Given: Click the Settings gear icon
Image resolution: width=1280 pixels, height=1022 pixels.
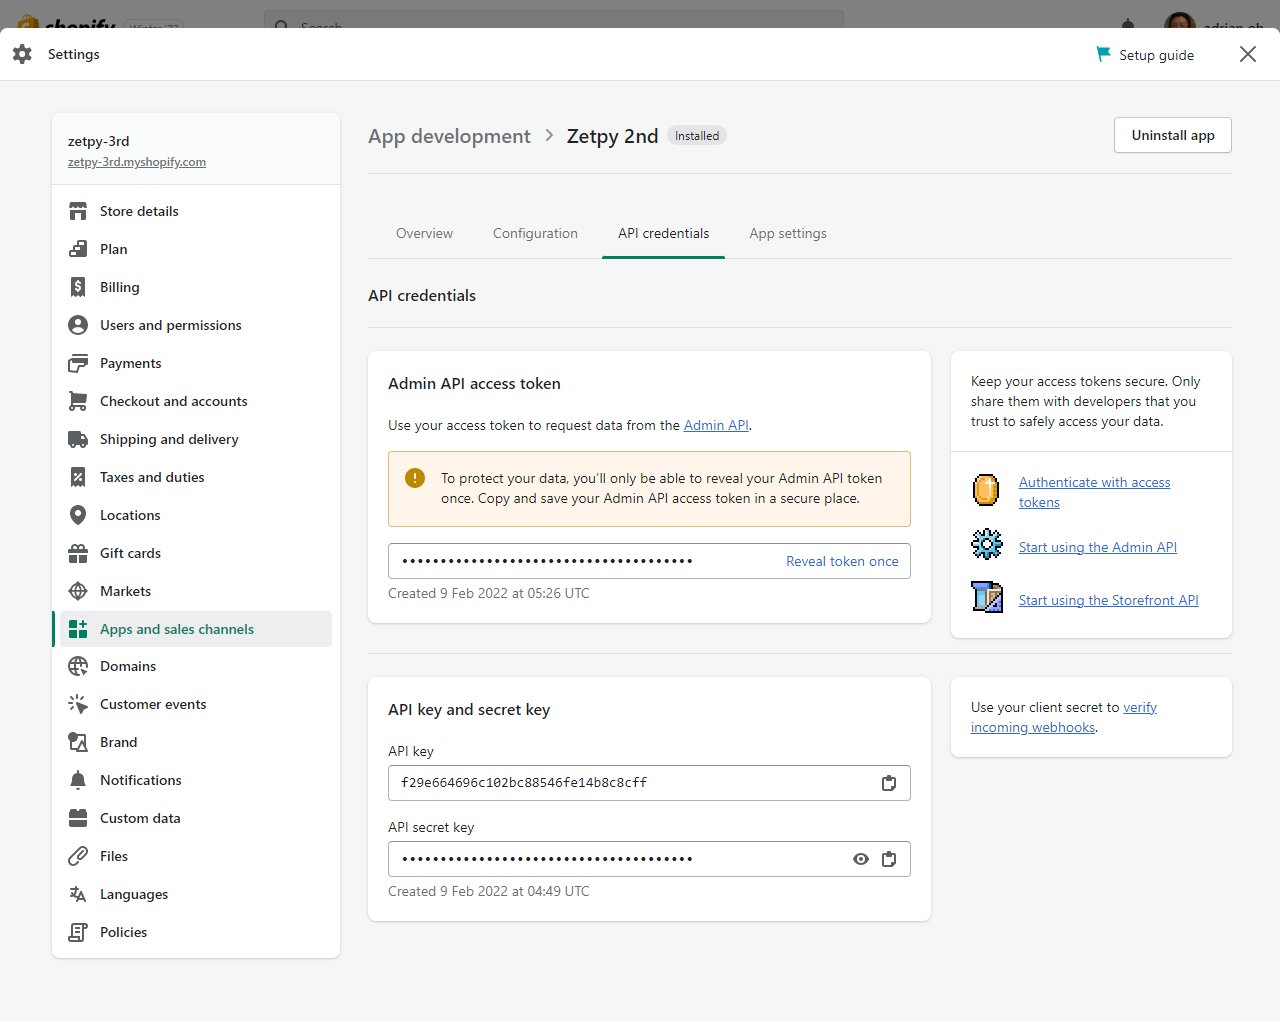Looking at the screenshot, I should click(22, 54).
